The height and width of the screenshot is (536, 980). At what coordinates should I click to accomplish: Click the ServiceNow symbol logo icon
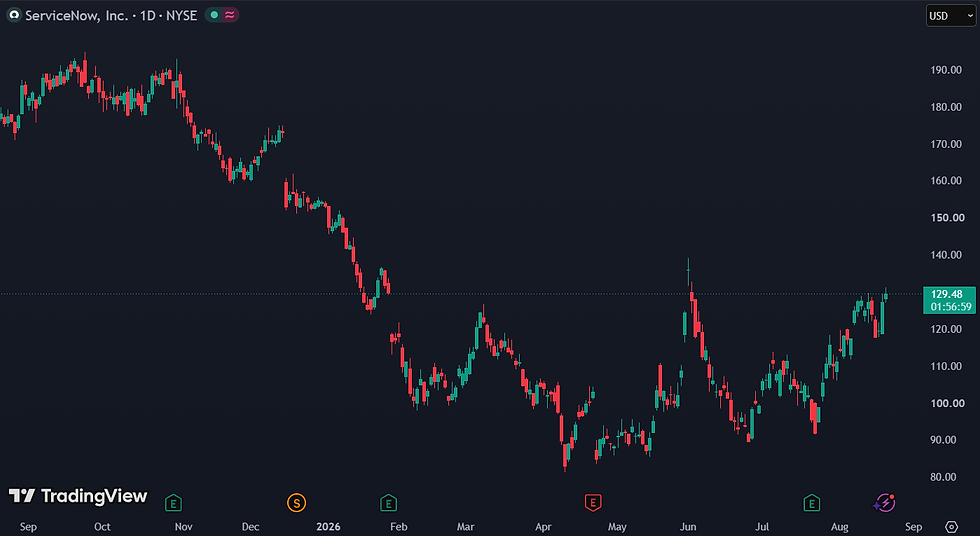pyautogui.click(x=14, y=15)
